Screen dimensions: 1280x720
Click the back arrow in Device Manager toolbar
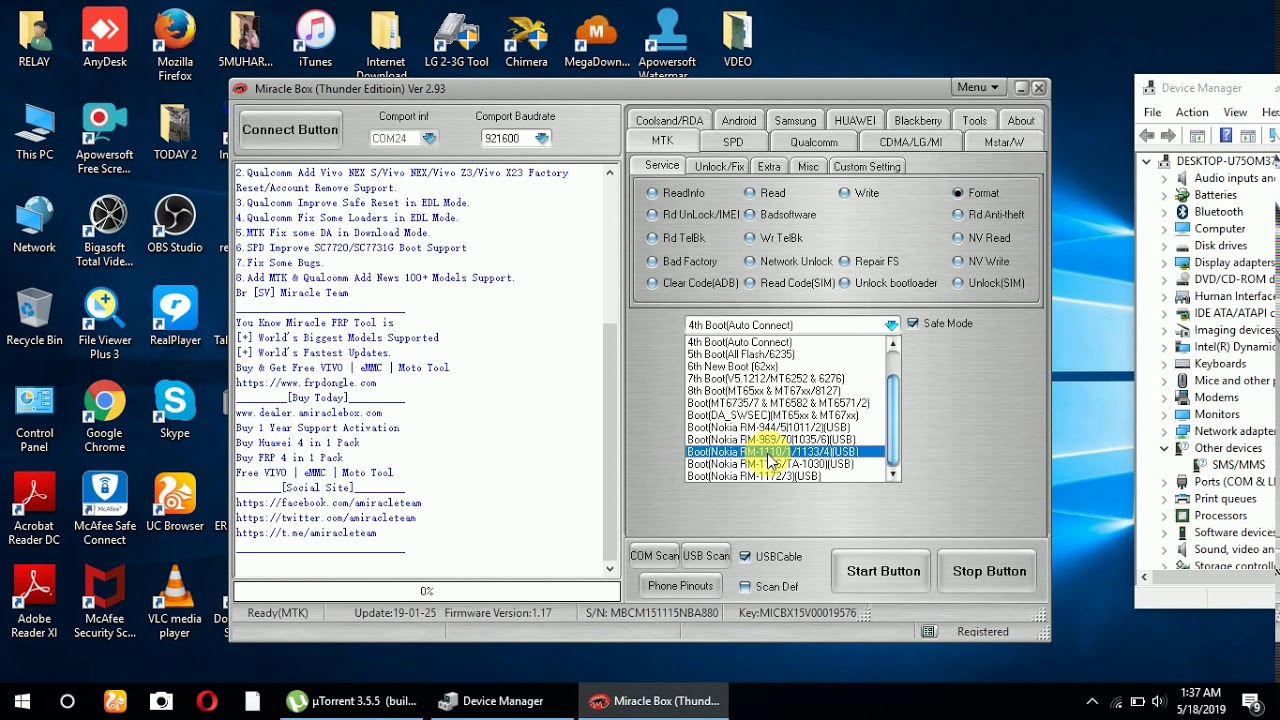point(1147,136)
